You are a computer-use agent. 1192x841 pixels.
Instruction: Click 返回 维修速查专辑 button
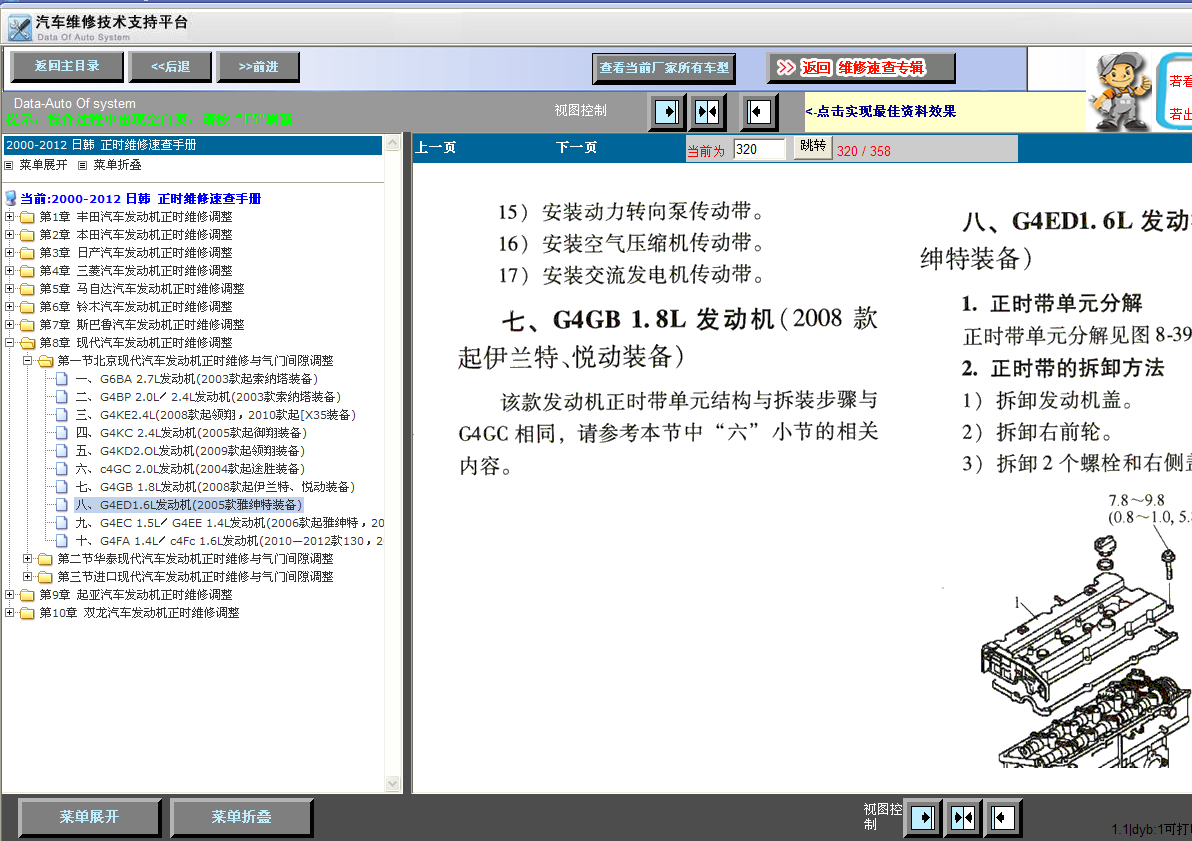pyautogui.click(x=861, y=68)
